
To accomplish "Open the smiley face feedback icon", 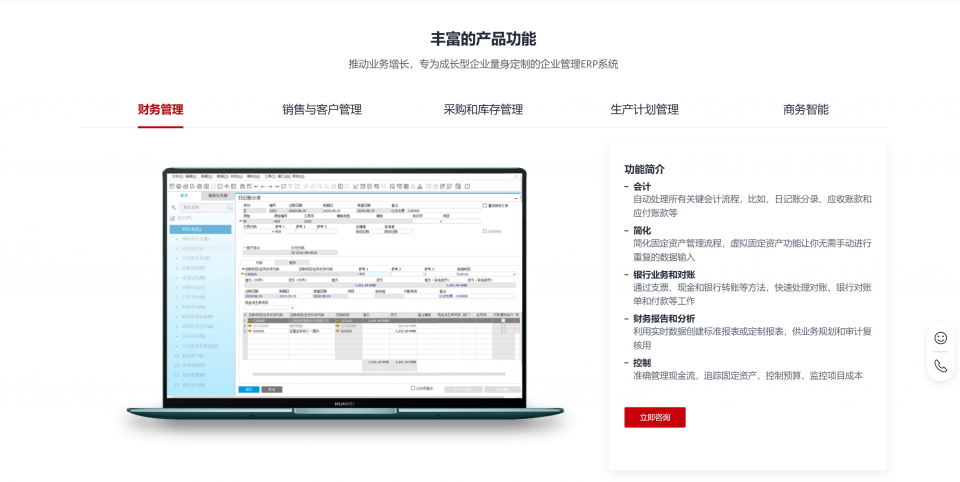I will click(940, 338).
